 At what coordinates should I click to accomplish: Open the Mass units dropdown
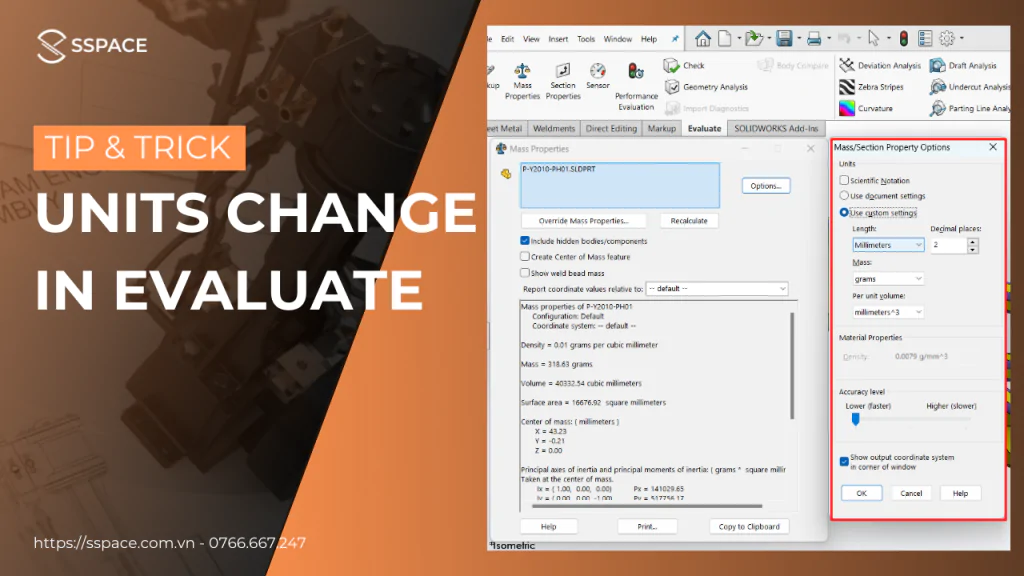coord(888,279)
